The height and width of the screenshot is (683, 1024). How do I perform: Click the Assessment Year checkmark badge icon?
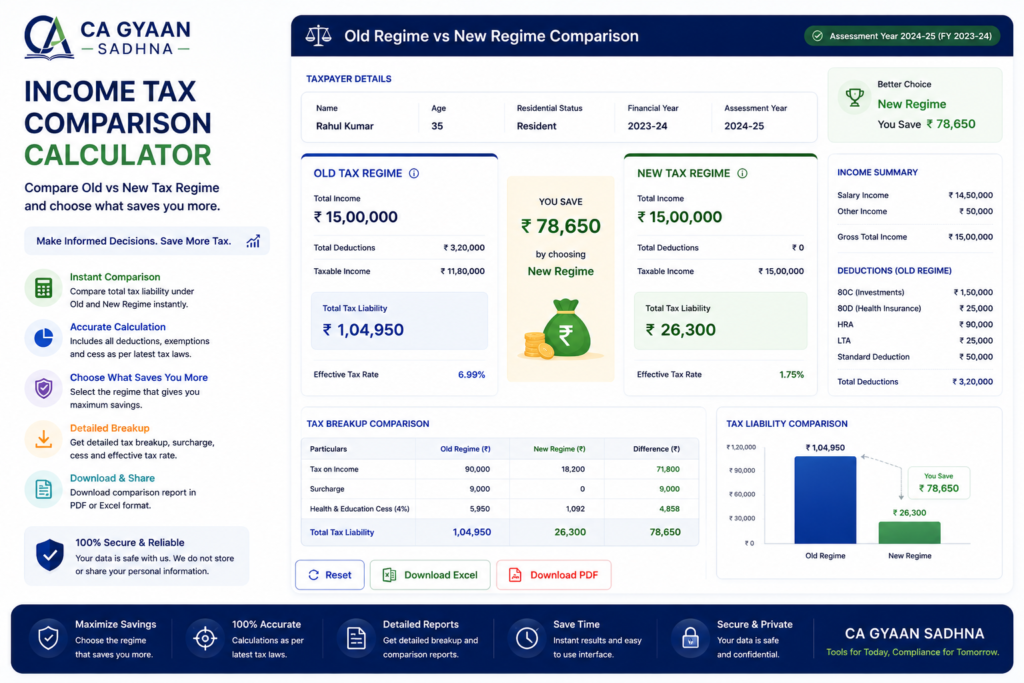817,36
